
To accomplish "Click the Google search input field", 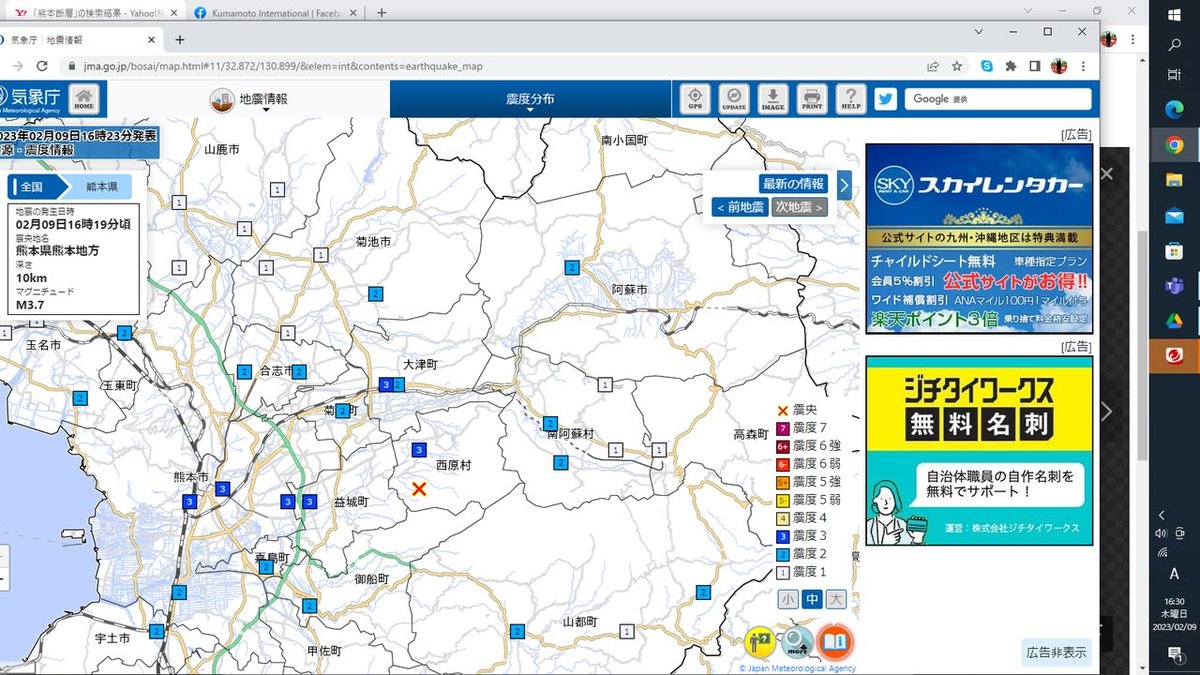I will point(998,99).
